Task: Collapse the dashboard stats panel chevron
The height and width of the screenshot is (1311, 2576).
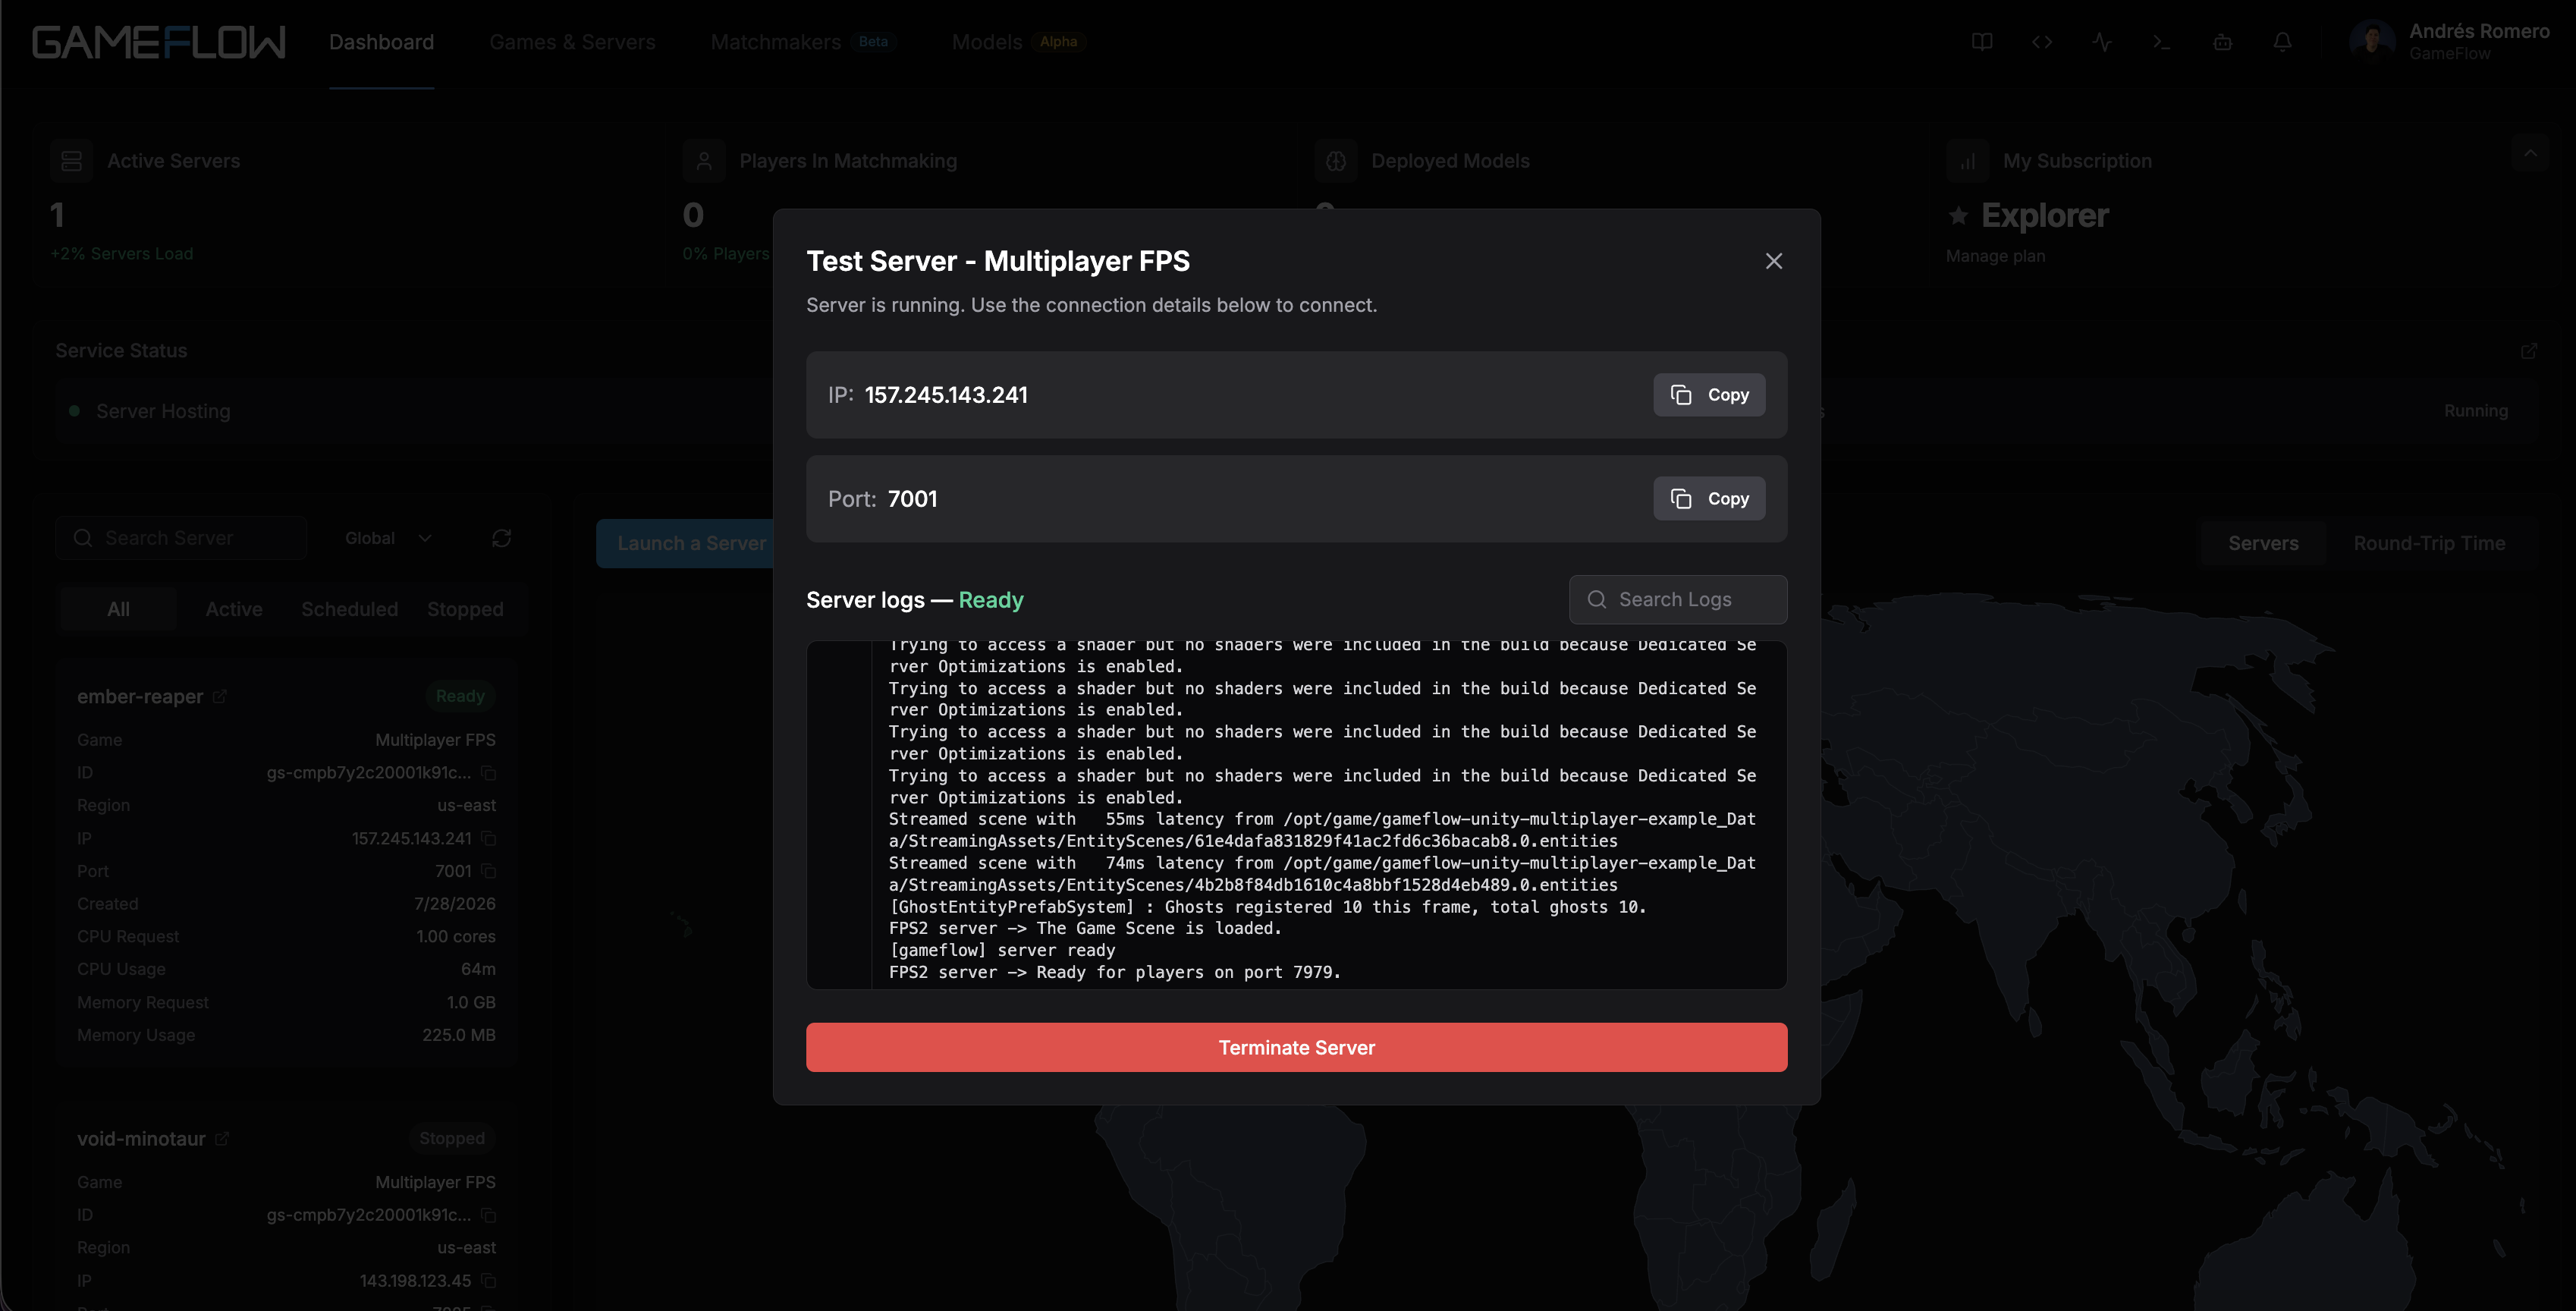Action: pos(2530,153)
